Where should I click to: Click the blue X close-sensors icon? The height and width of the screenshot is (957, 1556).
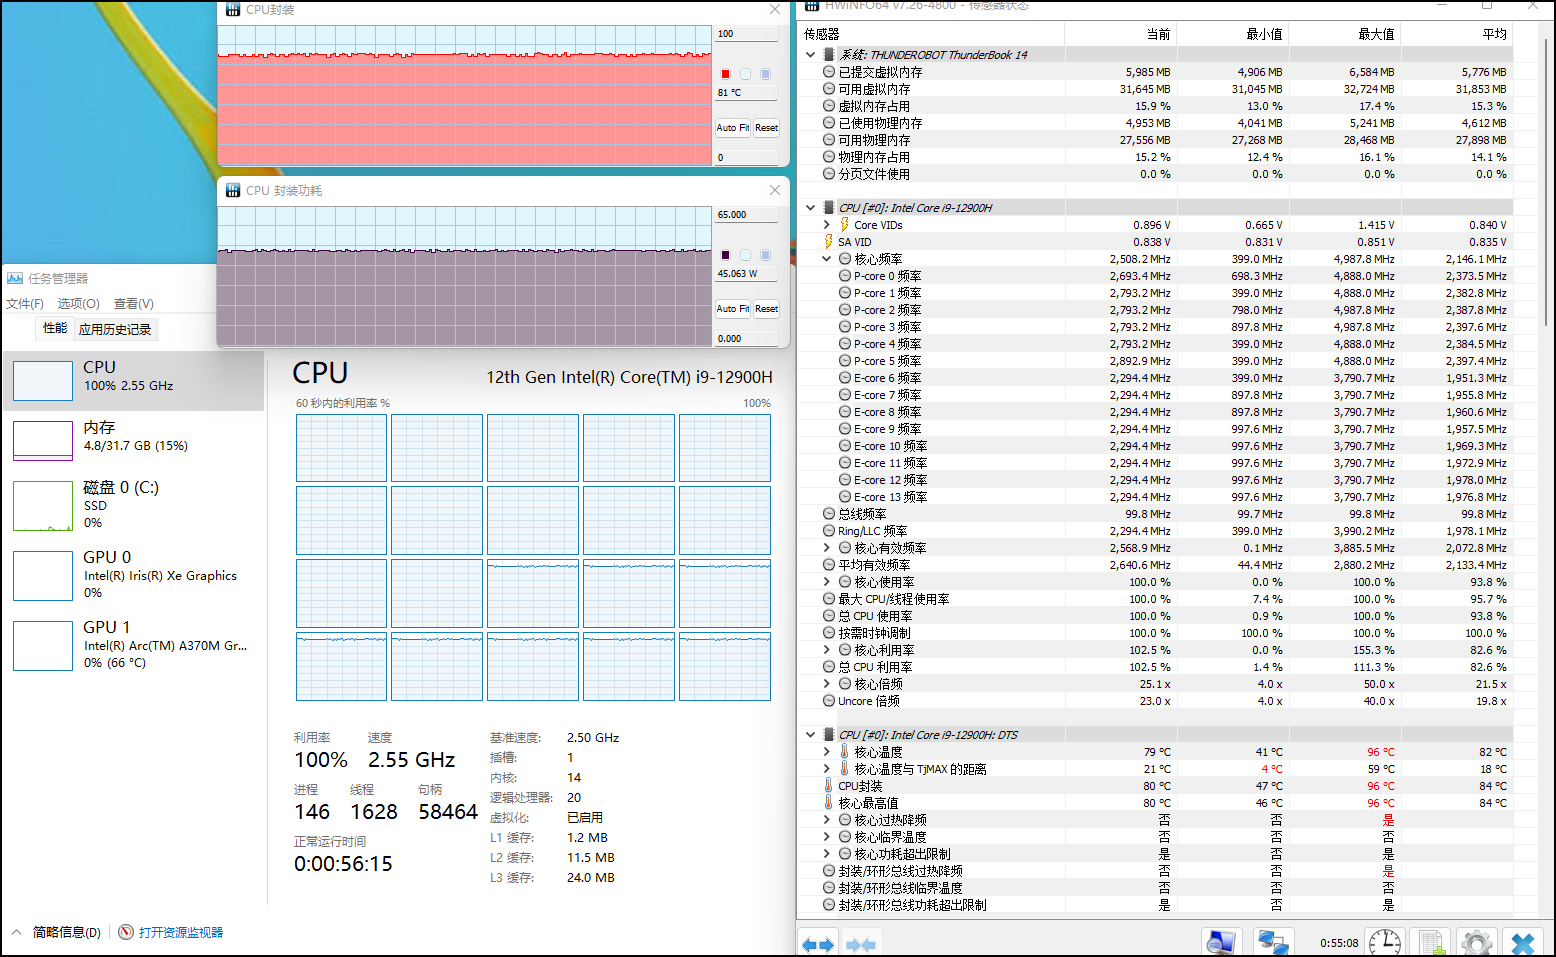pos(1522,942)
